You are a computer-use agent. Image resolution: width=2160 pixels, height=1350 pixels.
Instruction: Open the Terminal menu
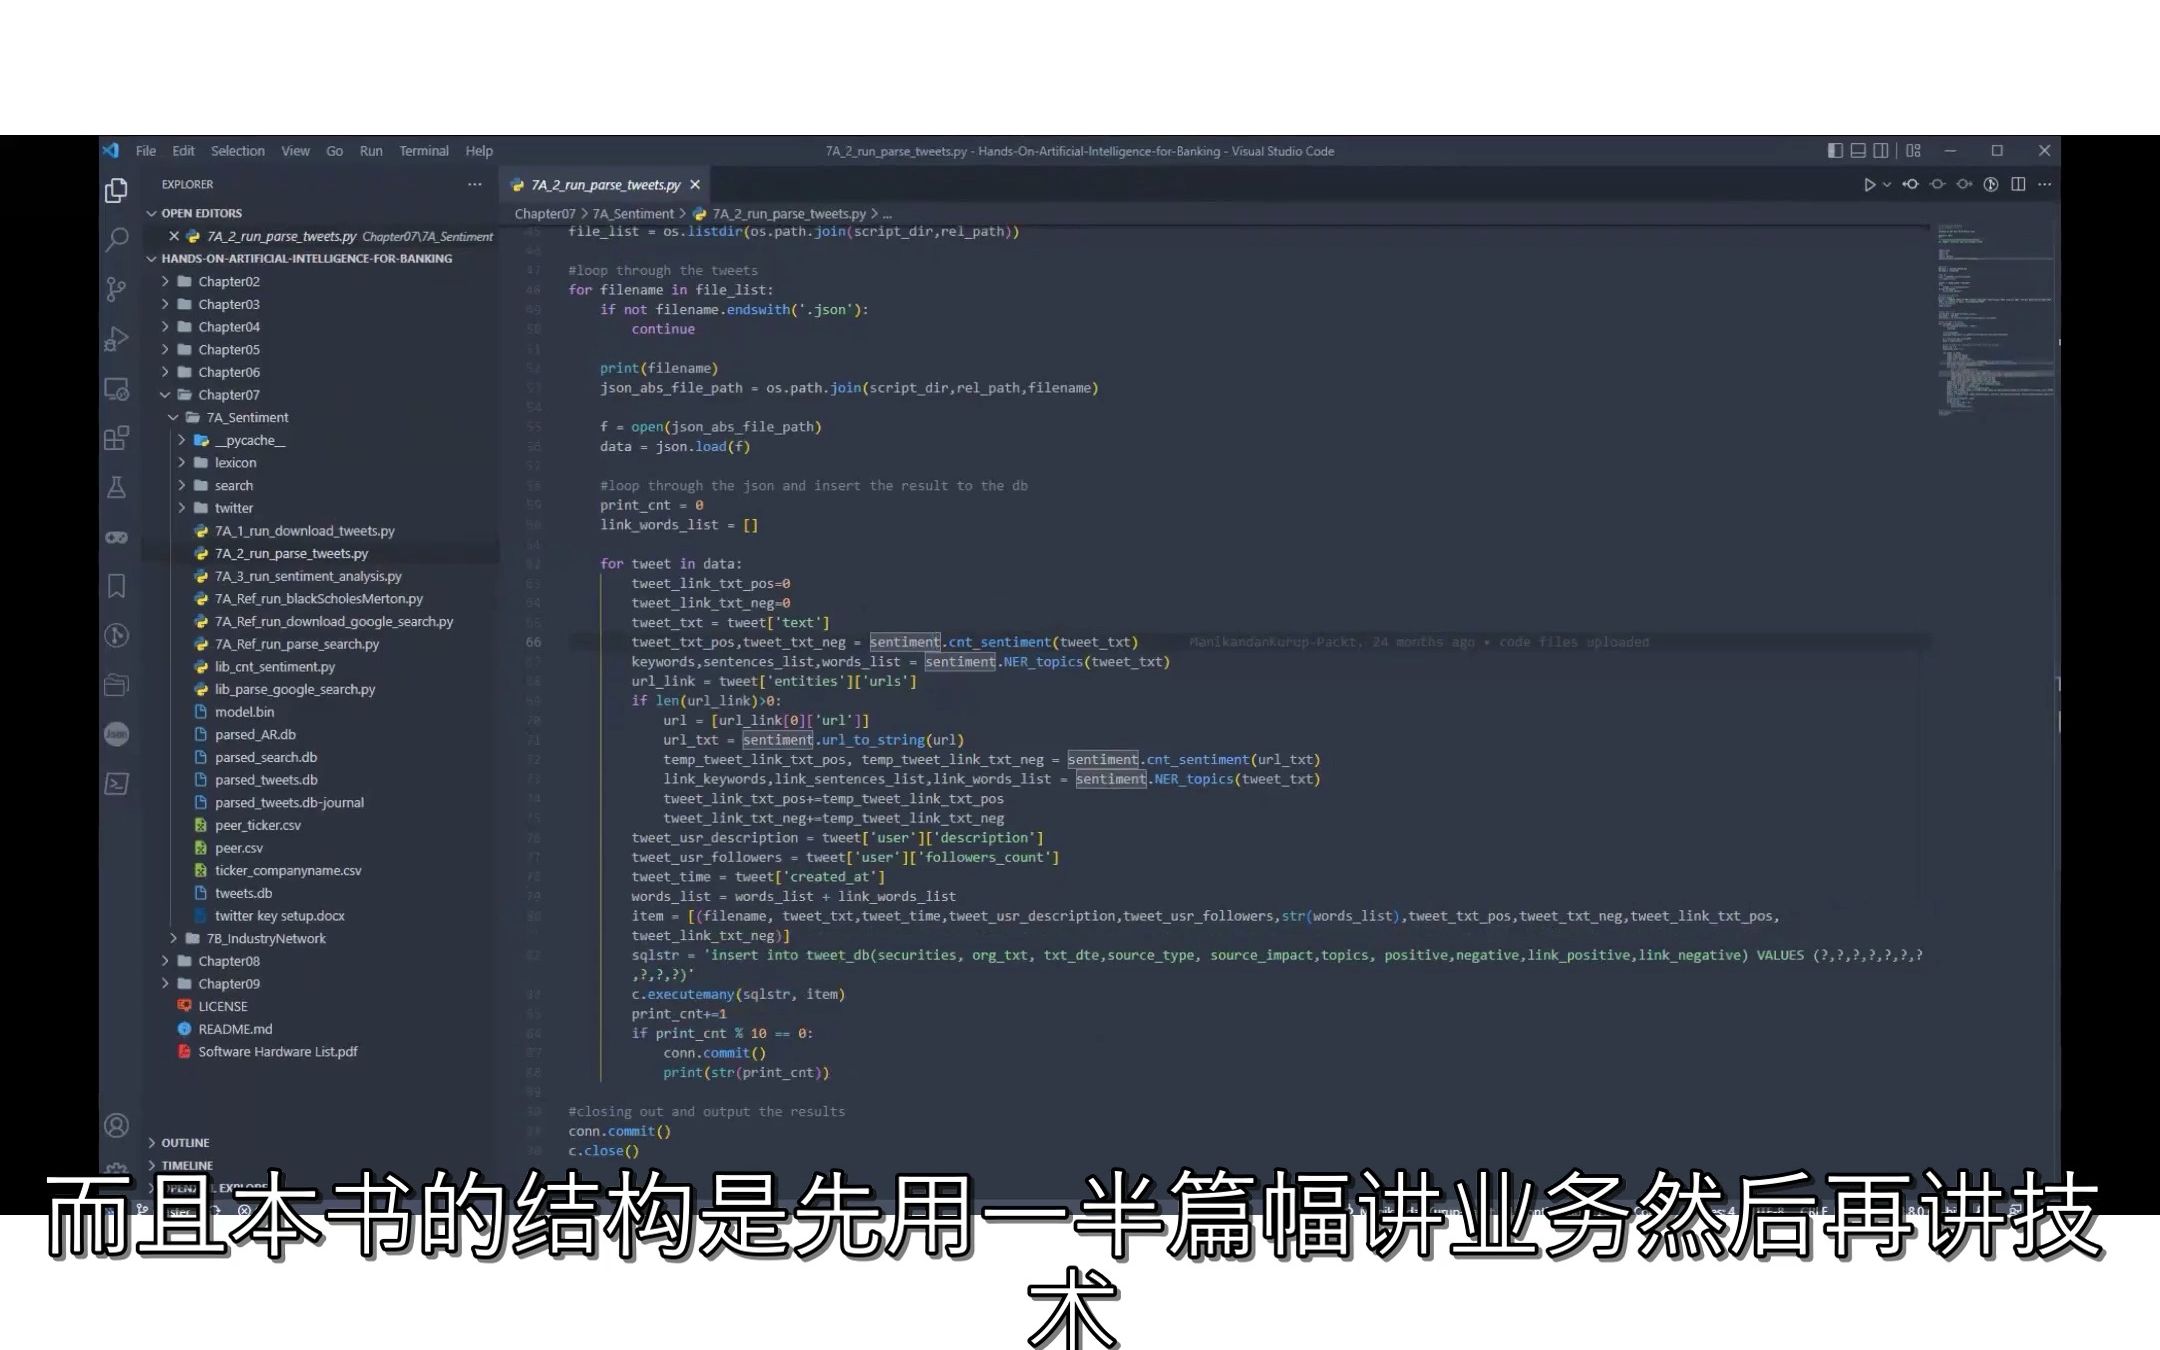click(423, 151)
